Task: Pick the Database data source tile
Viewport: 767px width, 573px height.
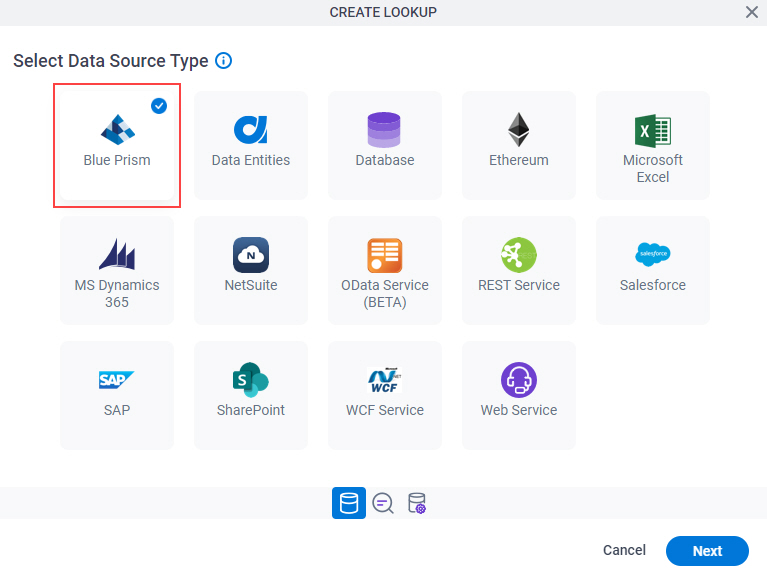Action: point(385,145)
